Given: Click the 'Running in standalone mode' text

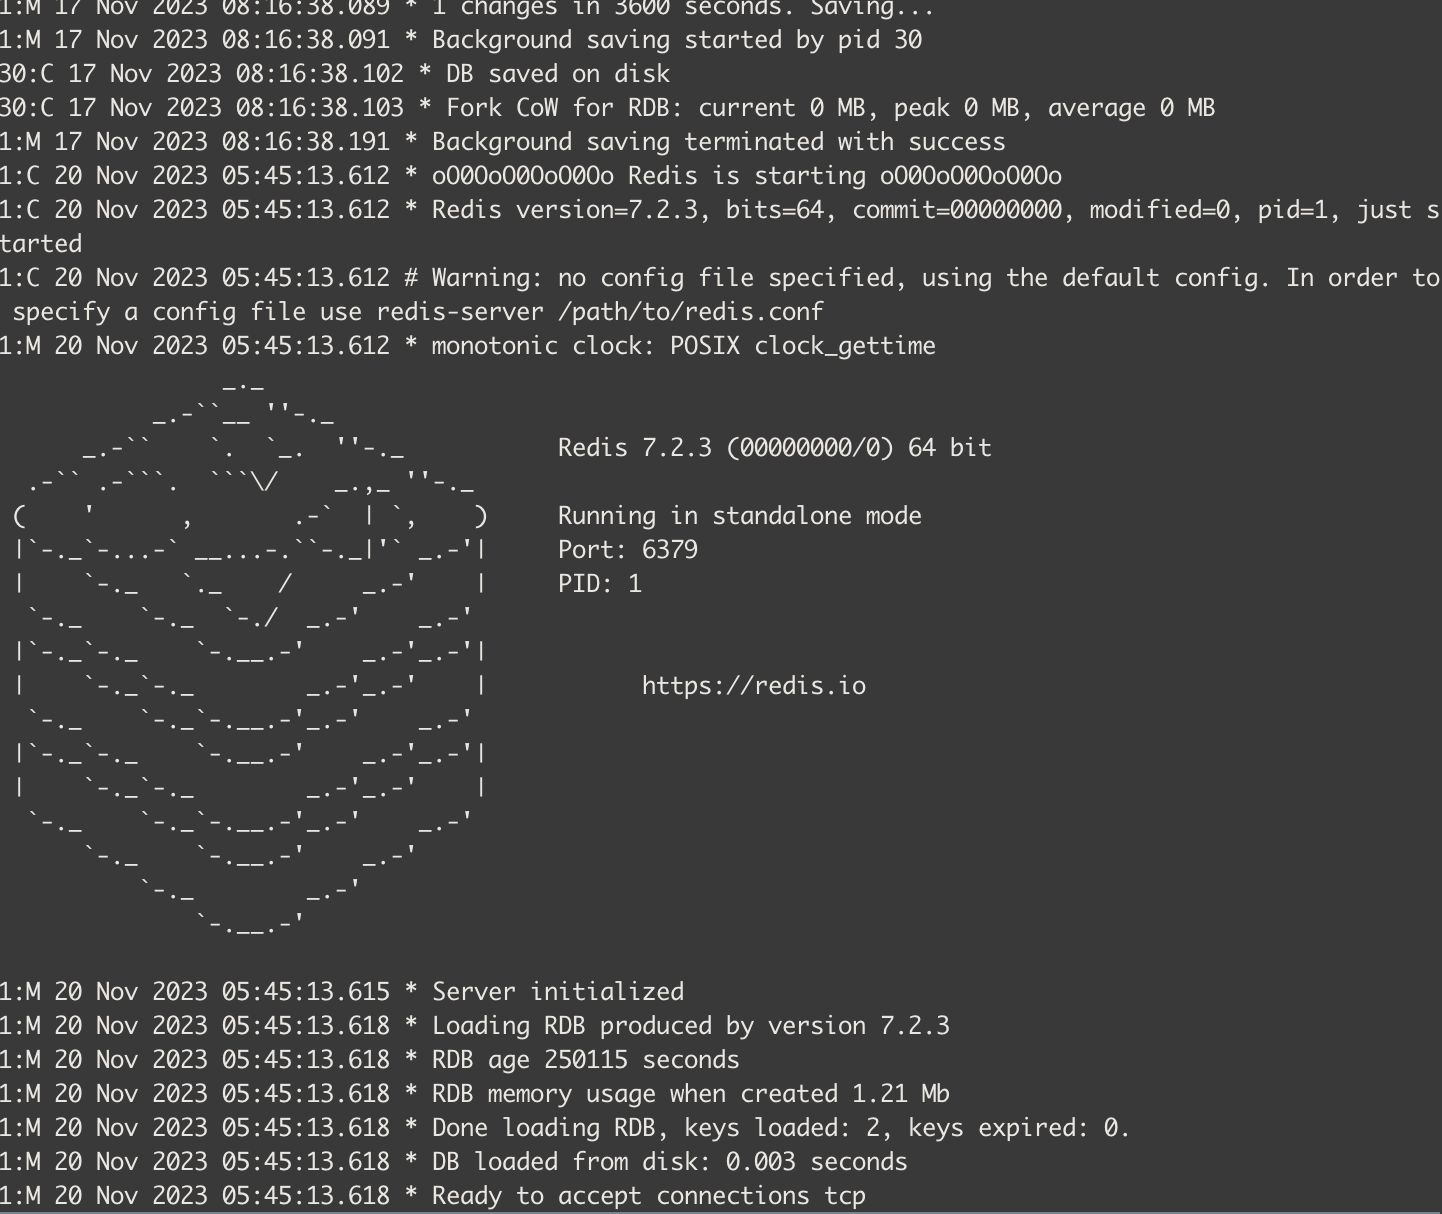Looking at the screenshot, I should 740,516.
